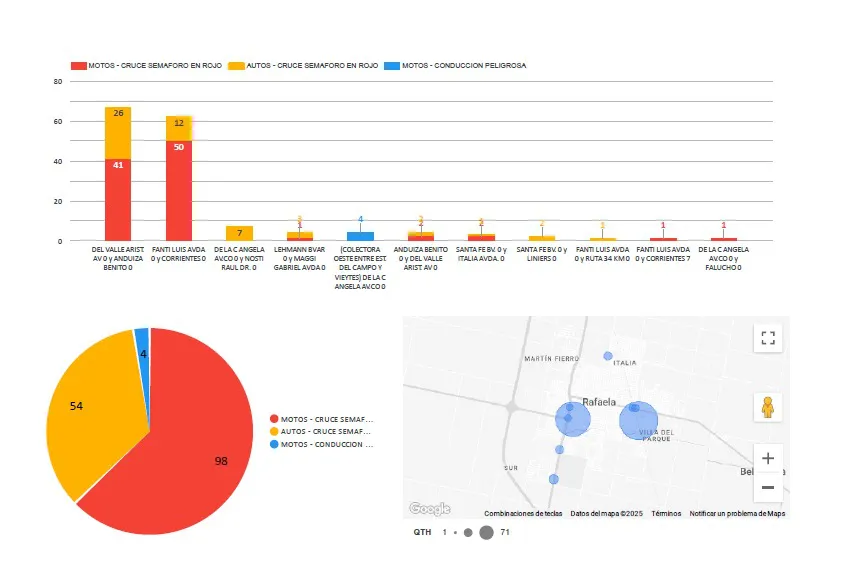Toggle fullscreen view on the map
Screen dimensions: 841x561
coord(768,338)
